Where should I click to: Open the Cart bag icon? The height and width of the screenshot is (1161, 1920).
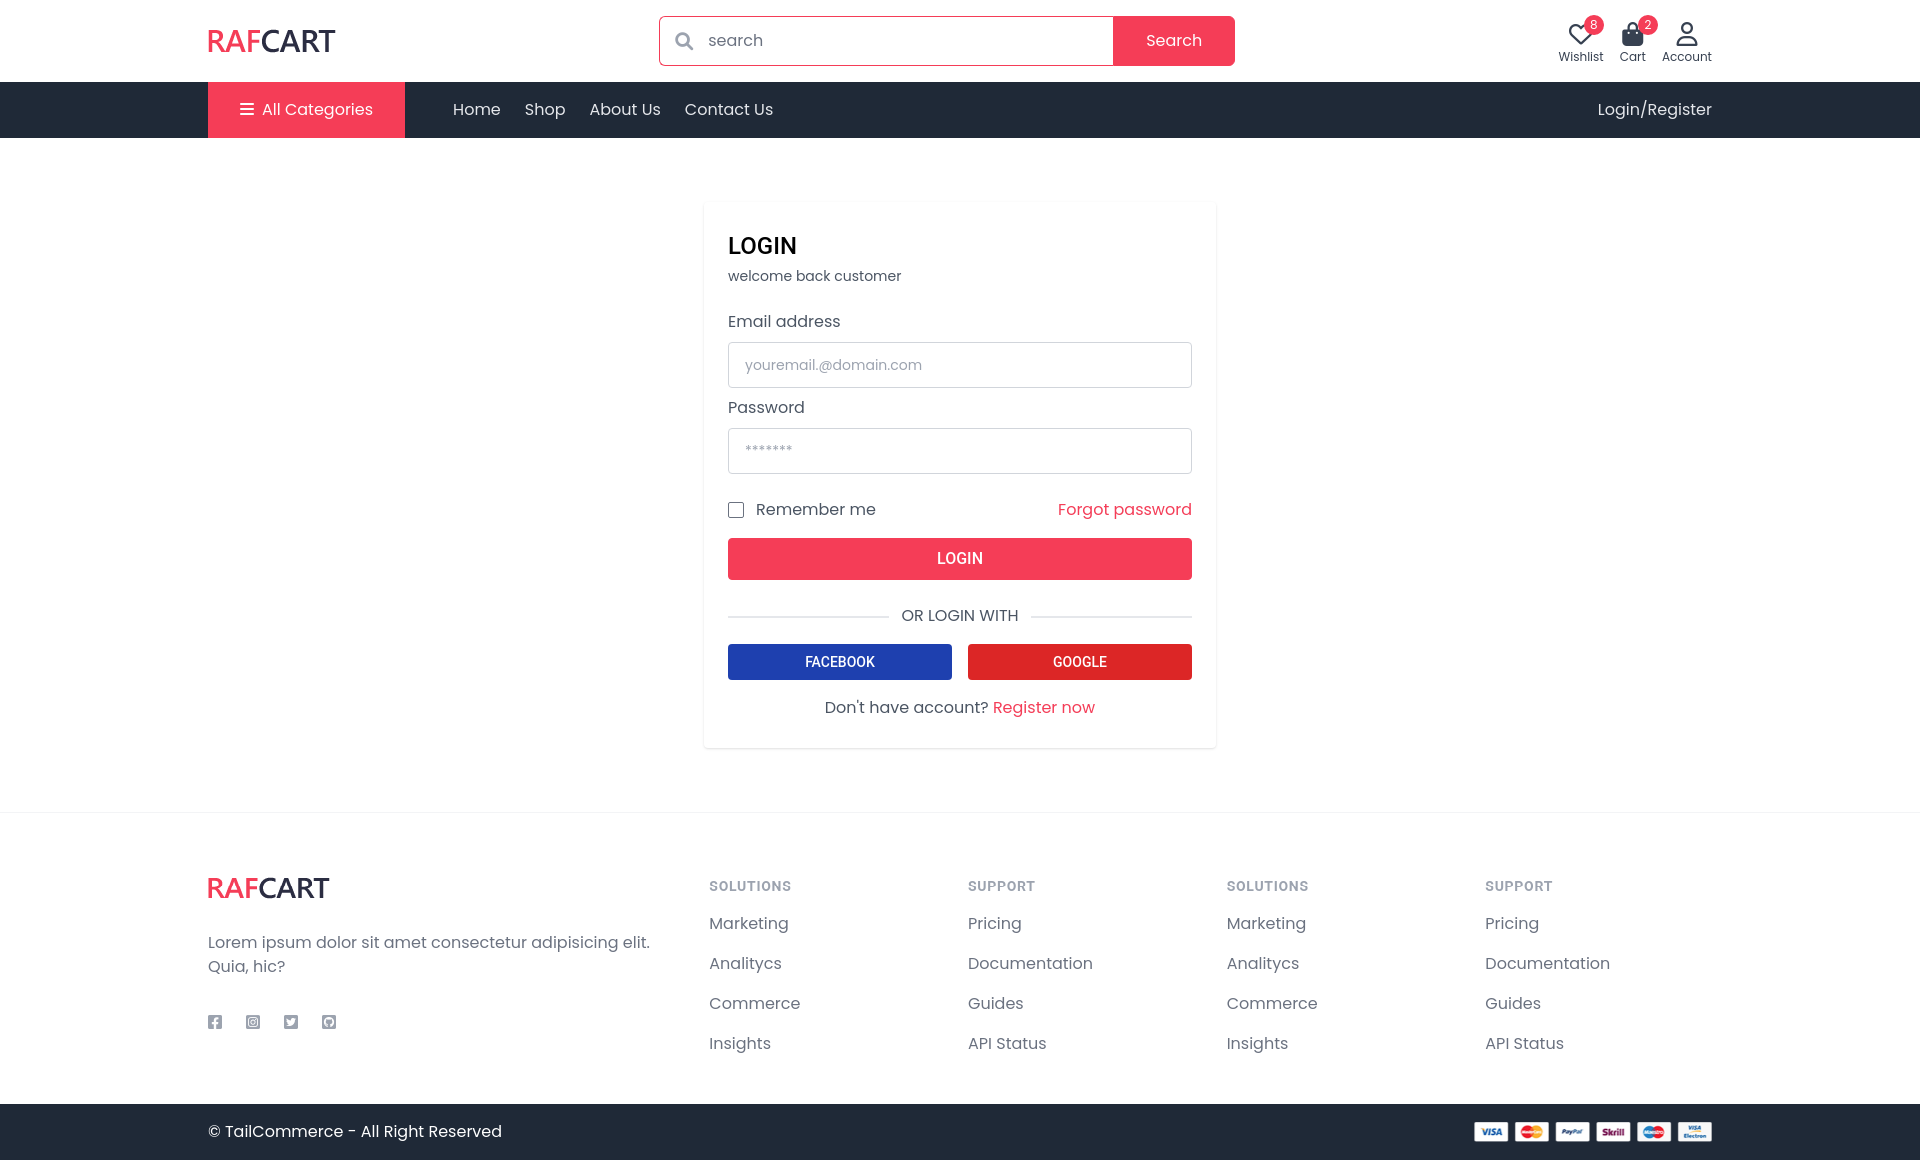pyautogui.click(x=1632, y=36)
